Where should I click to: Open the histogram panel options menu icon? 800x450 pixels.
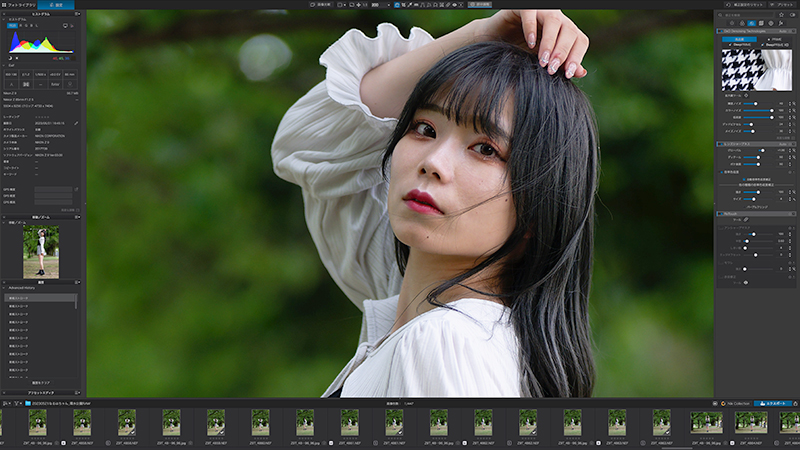pyautogui.click(x=78, y=14)
